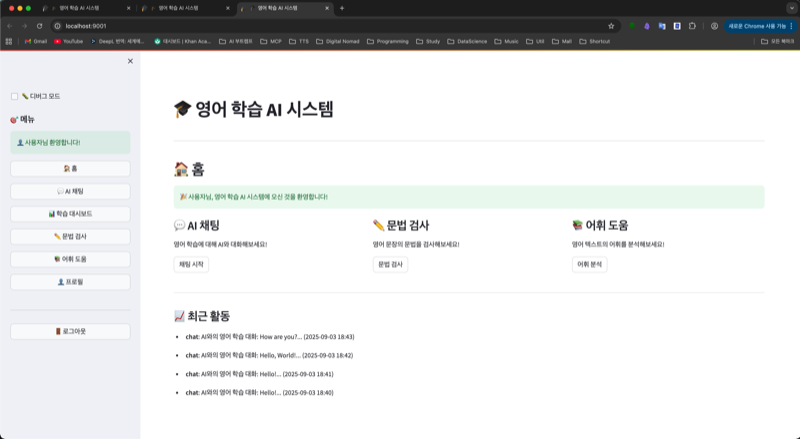Open a new tab with the plus icon

point(342,8)
